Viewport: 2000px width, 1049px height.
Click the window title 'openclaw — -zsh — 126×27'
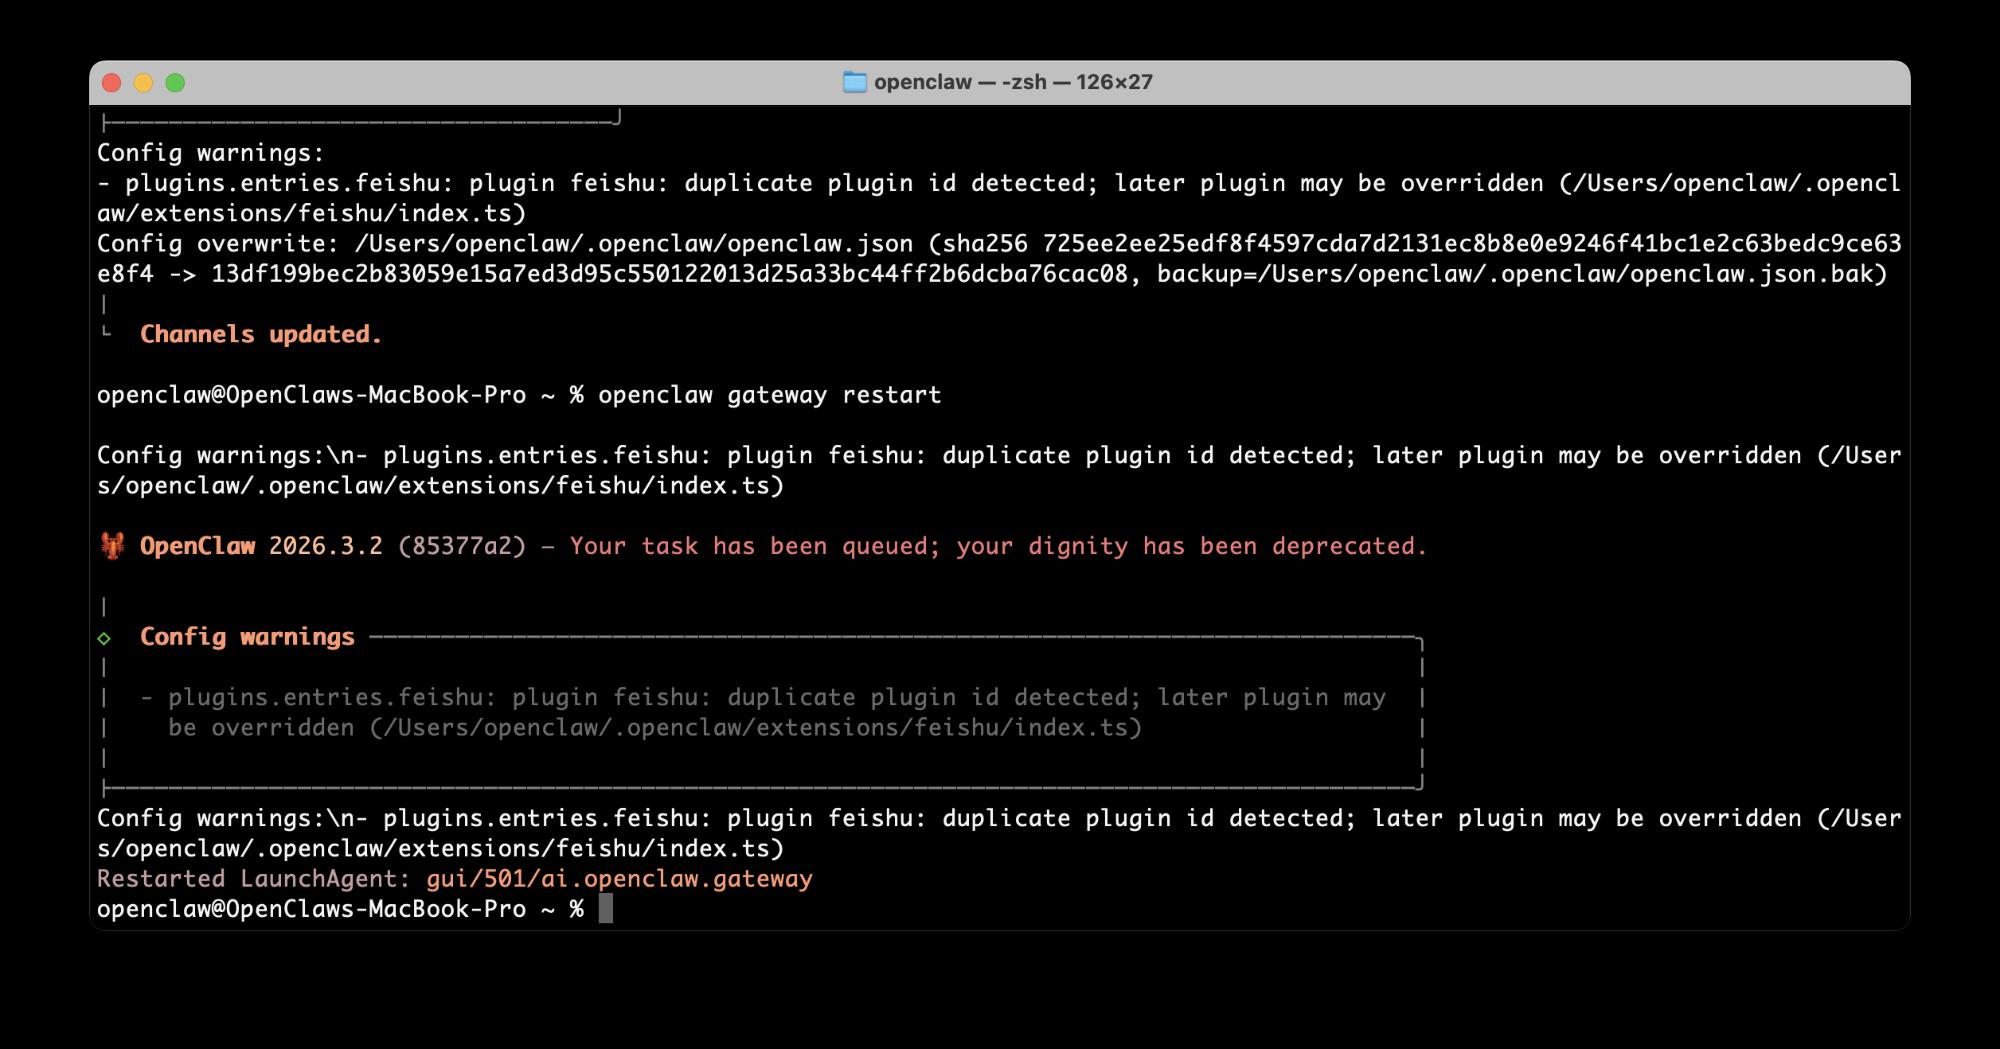pyautogui.click(x=1013, y=82)
